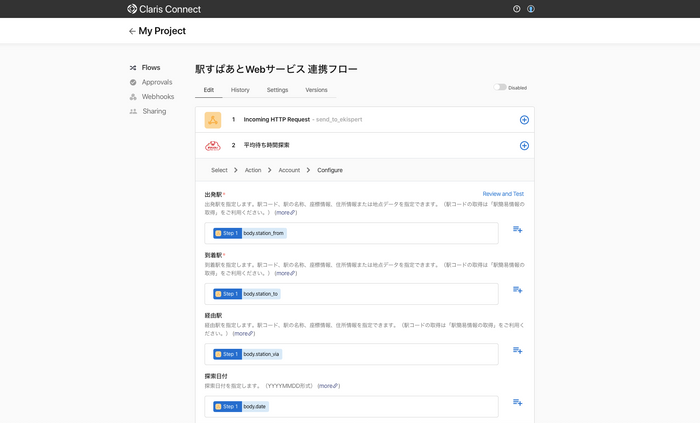The height and width of the screenshot is (423, 700).
Task: Click the Claris Connect logo
Action: 163,9
